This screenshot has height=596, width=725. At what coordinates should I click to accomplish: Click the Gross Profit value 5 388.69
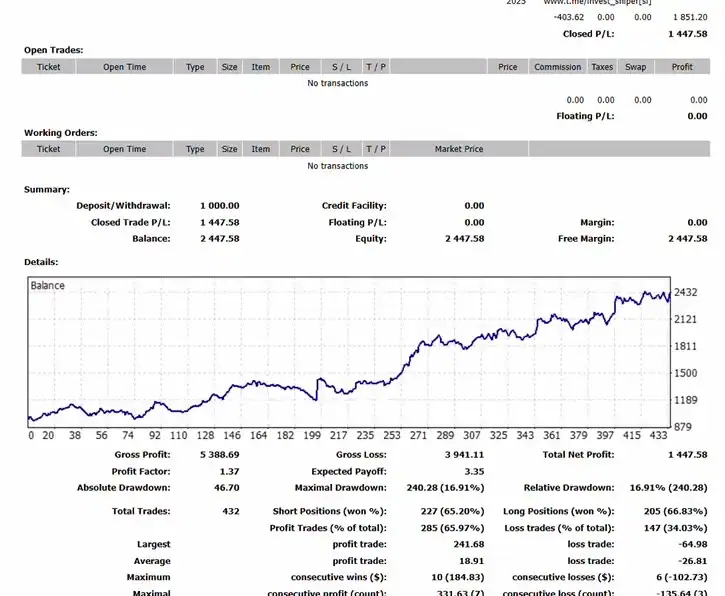[219, 455]
